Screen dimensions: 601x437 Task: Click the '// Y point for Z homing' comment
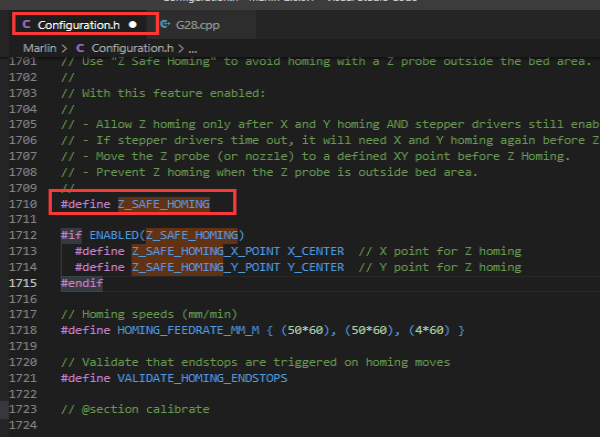tap(440, 267)
